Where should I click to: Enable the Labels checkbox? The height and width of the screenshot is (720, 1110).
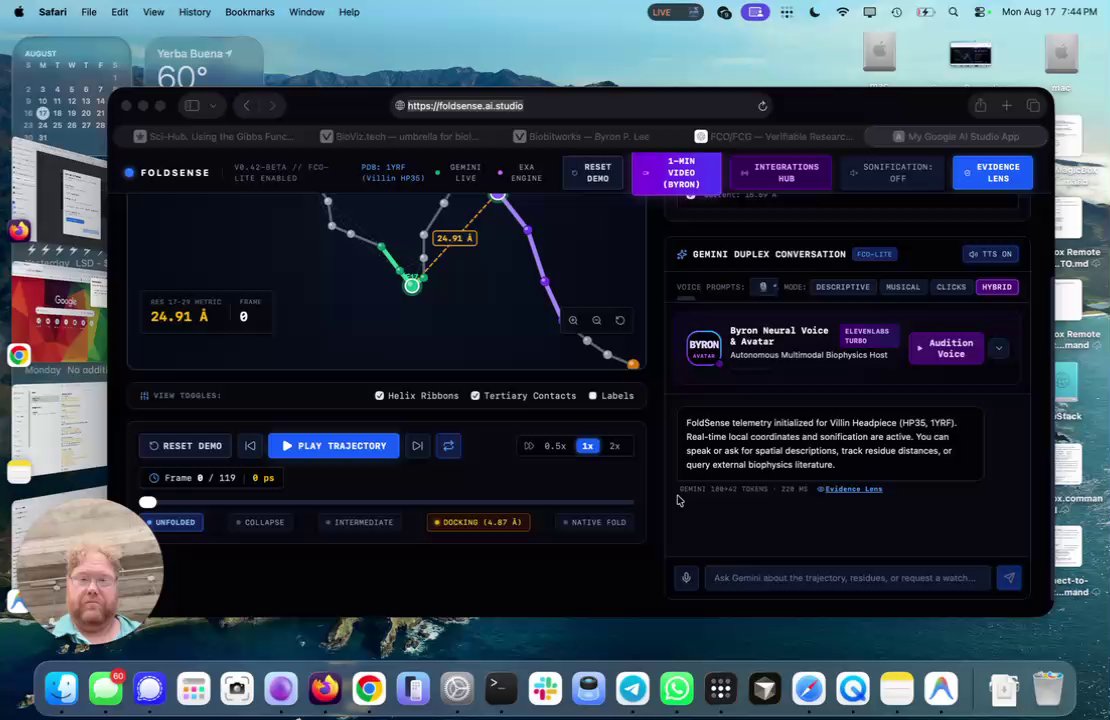point(593,396)
